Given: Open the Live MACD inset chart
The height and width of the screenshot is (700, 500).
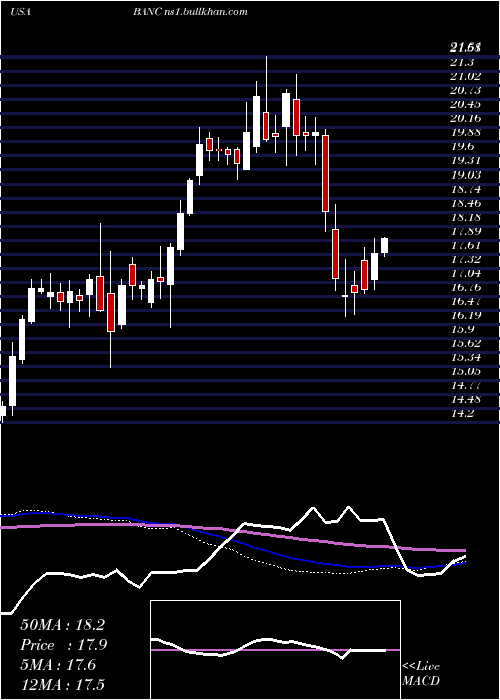Looking at the screenshot, I should tap(275, 650).
